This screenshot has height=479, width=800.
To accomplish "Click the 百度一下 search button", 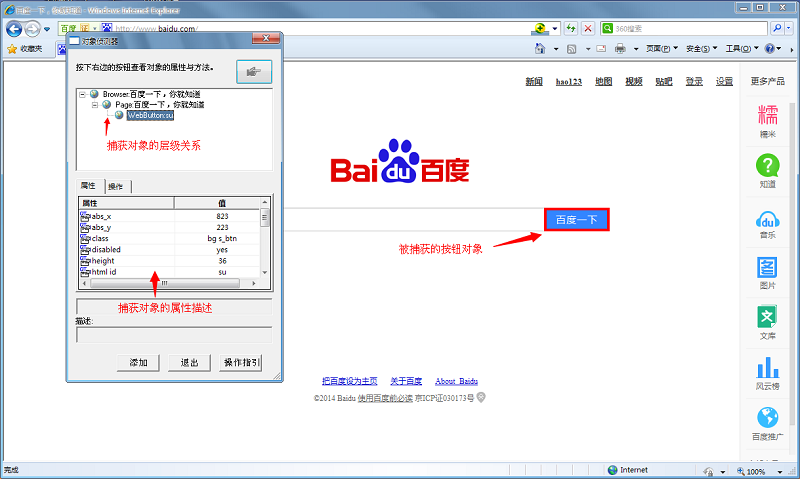I will [x=577, y=220].
